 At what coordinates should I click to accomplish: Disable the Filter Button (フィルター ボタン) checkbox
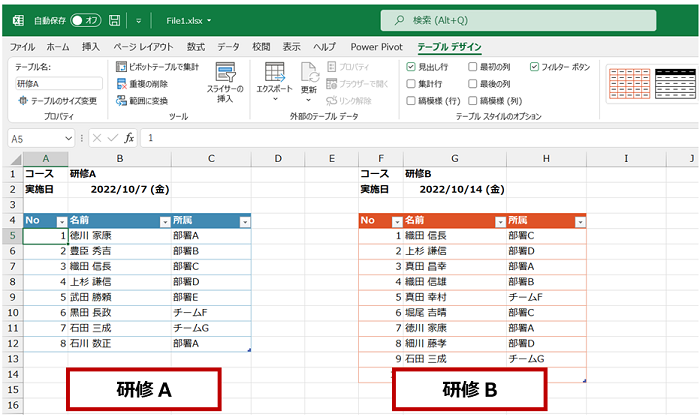tap(534, 67)
